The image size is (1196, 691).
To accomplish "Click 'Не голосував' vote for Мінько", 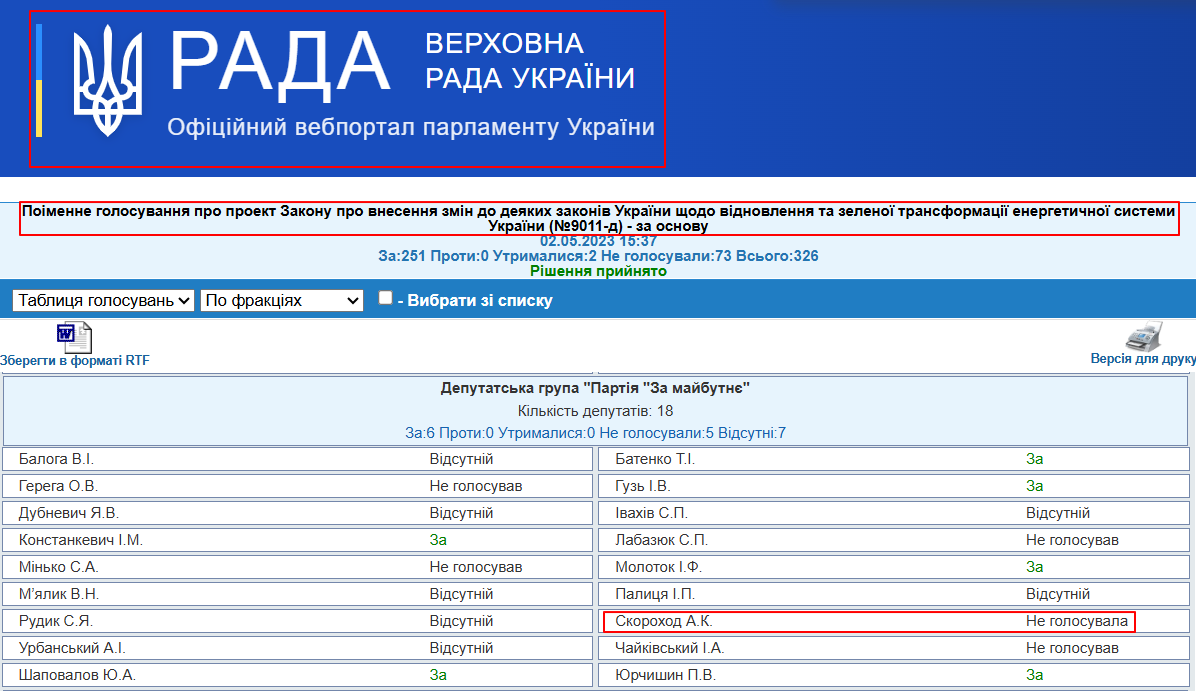I will [476, 567].
